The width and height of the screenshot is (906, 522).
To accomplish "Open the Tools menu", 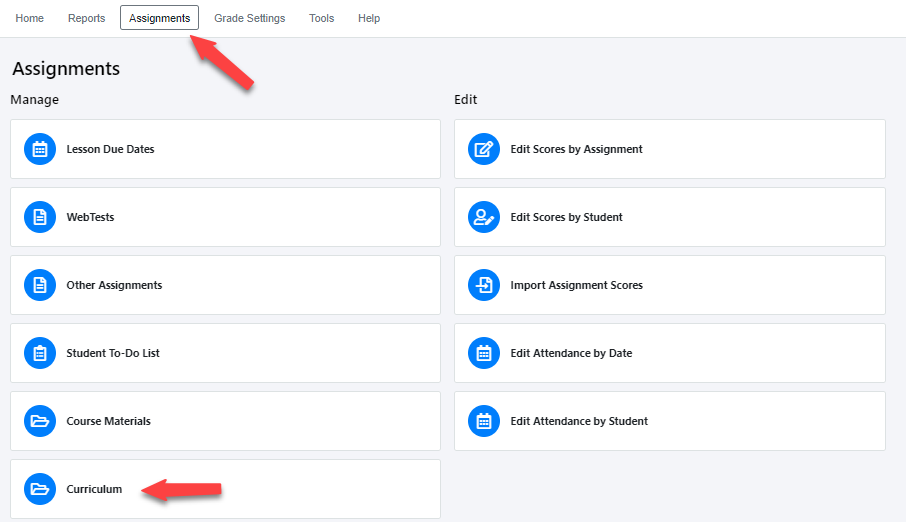I will (x=321, y=18).
